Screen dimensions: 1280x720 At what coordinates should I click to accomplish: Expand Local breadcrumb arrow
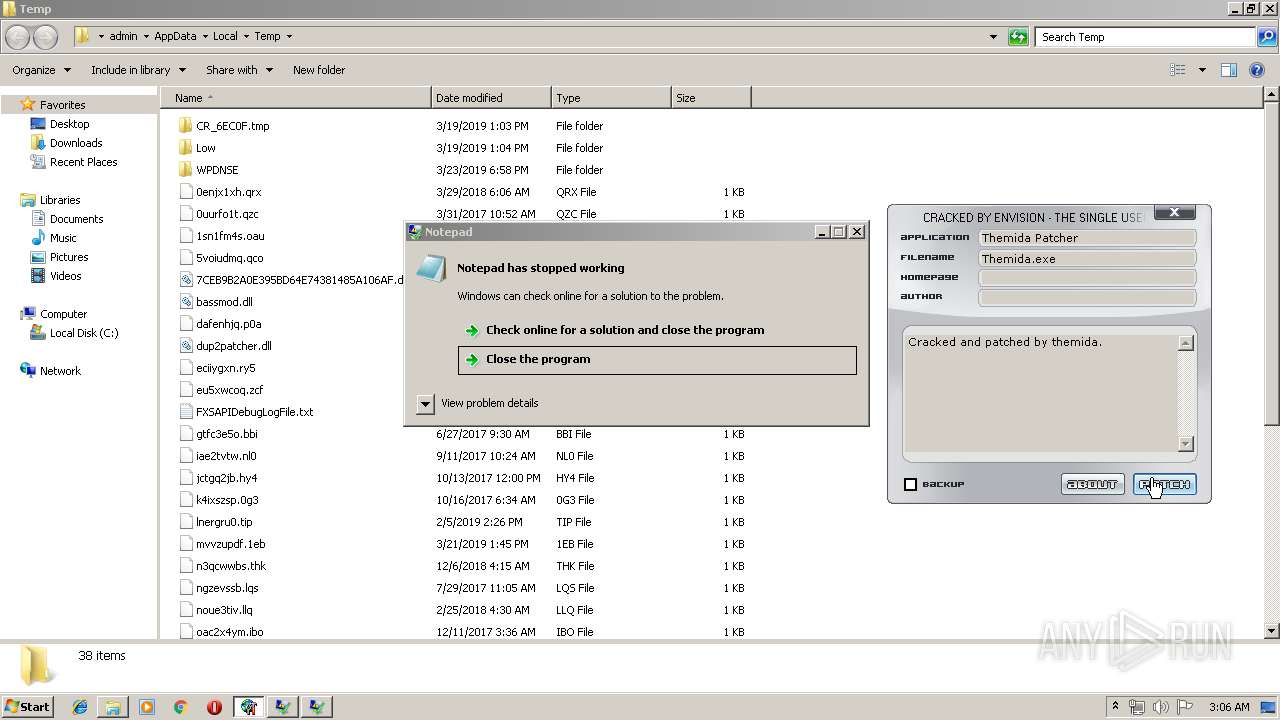[246, 37]
